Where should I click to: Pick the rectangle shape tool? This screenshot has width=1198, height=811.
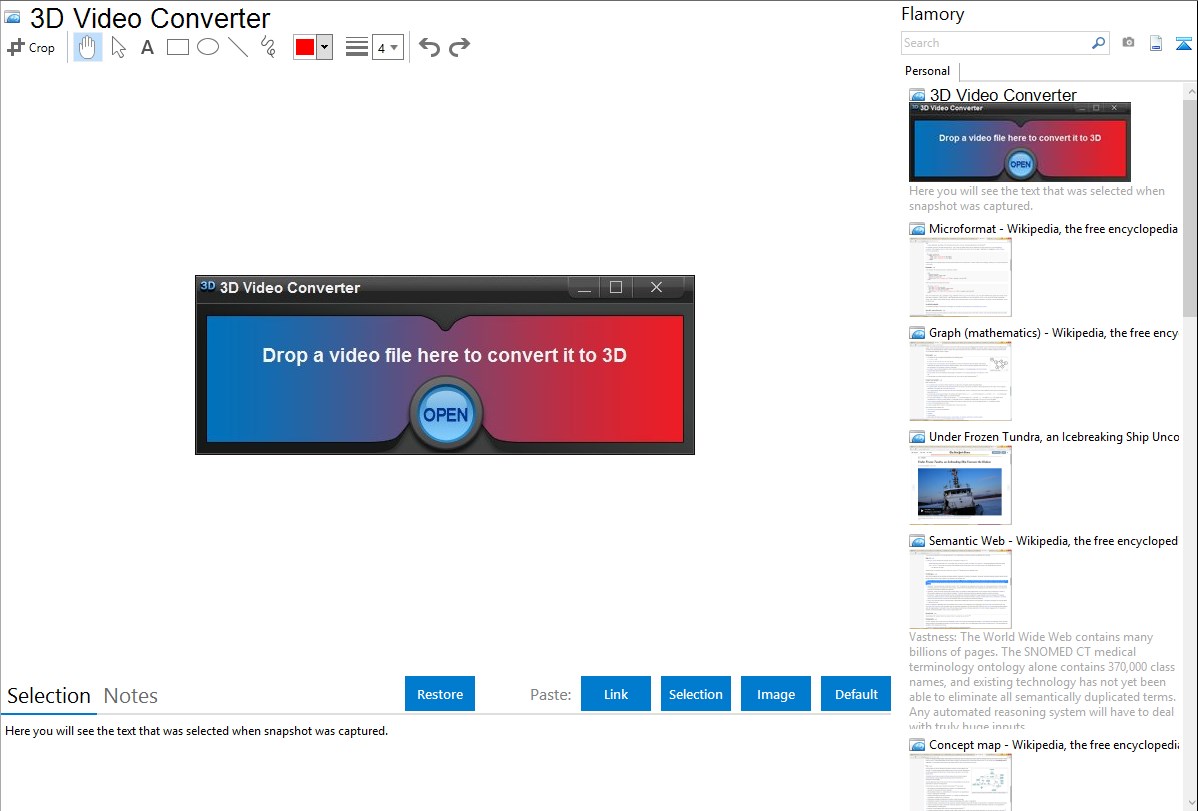coord(178,47)
